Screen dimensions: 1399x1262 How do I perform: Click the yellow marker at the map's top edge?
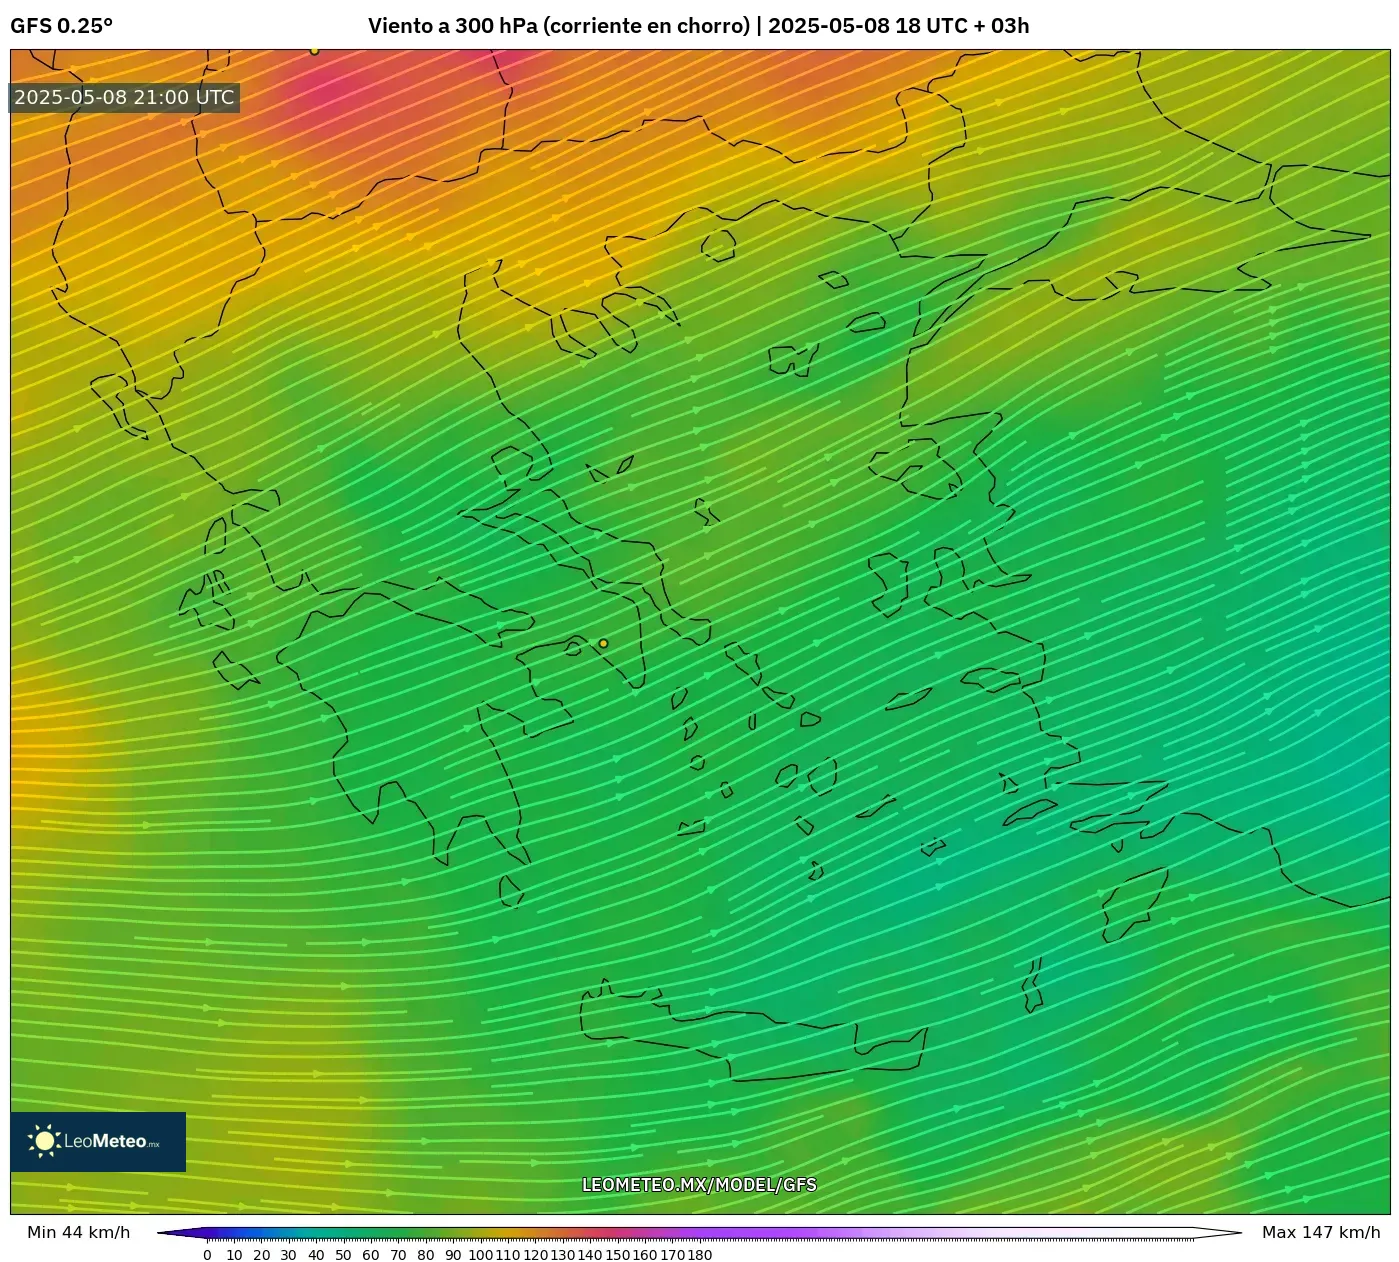point(314,50)
